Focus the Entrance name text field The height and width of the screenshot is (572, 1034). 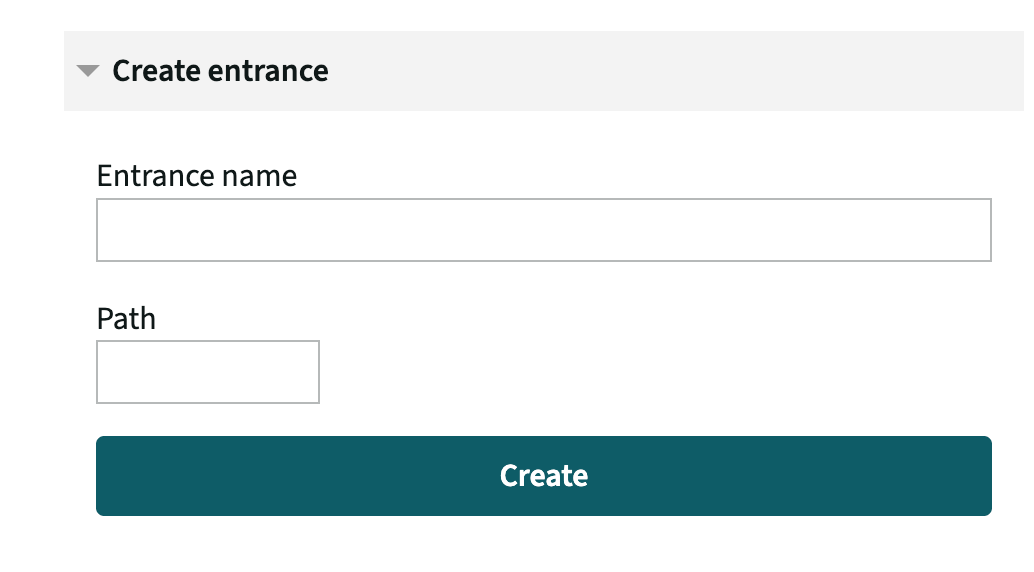pyautogui.click(x=543, y=230)
